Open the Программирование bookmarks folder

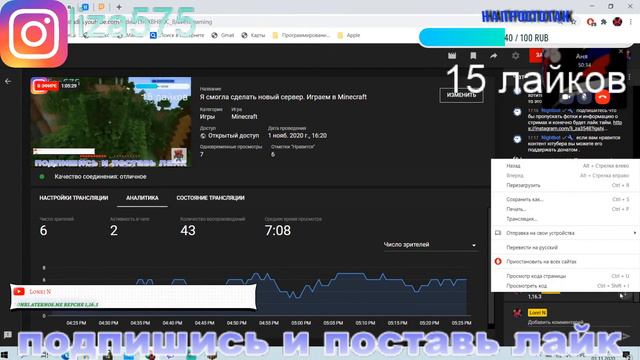click(x=301, y=36)
